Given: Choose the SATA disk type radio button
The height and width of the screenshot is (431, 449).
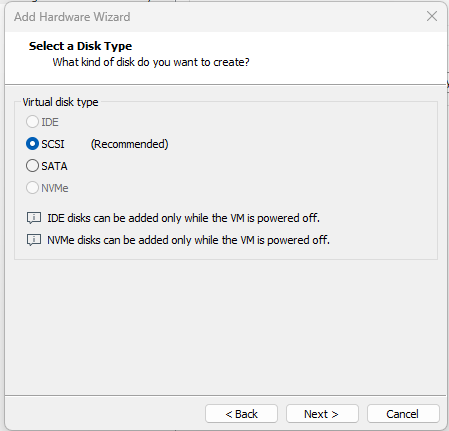Looking at the screenshot, I should pyautogui.click(x=32, y=166).
